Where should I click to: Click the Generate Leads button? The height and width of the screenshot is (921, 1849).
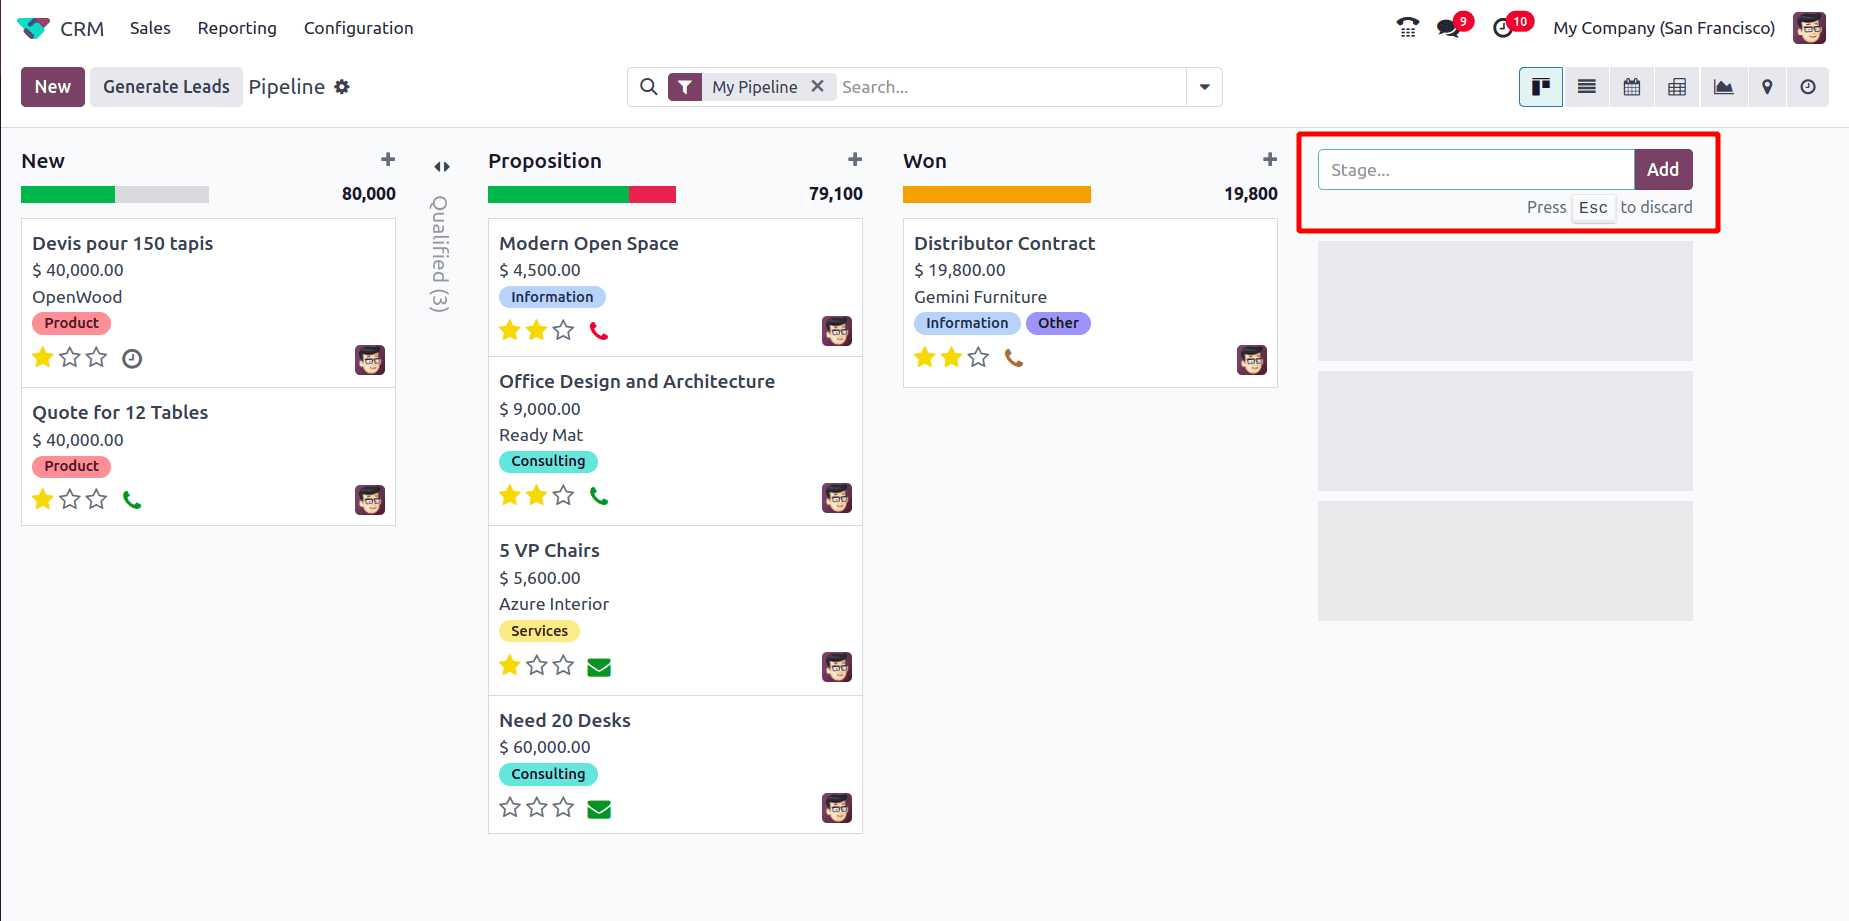click(166, 87)
